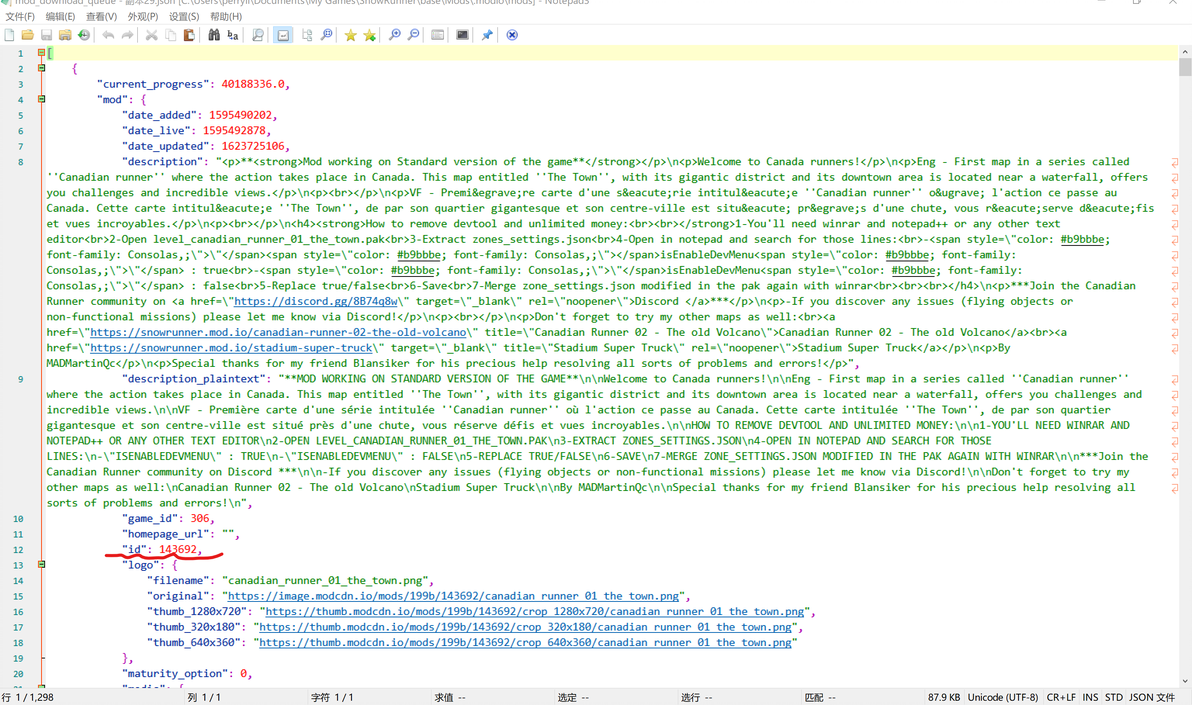Click the vertical scrollbar thumb
This screenshot has height=705, width=1192.
(x=1185, y=67)
